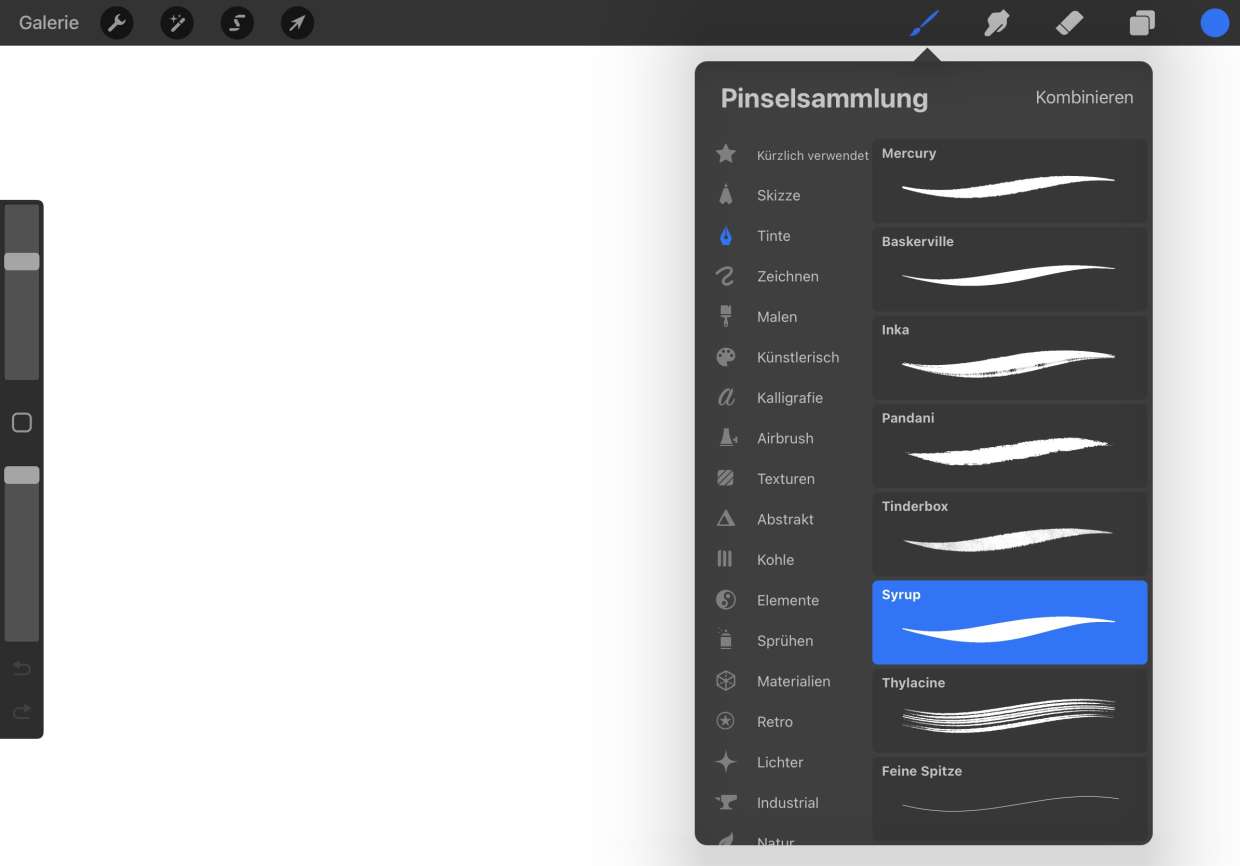The width and height of the screenshot is (1240, 866).
Task: Return to Galerie
Action: coord(49,23)
